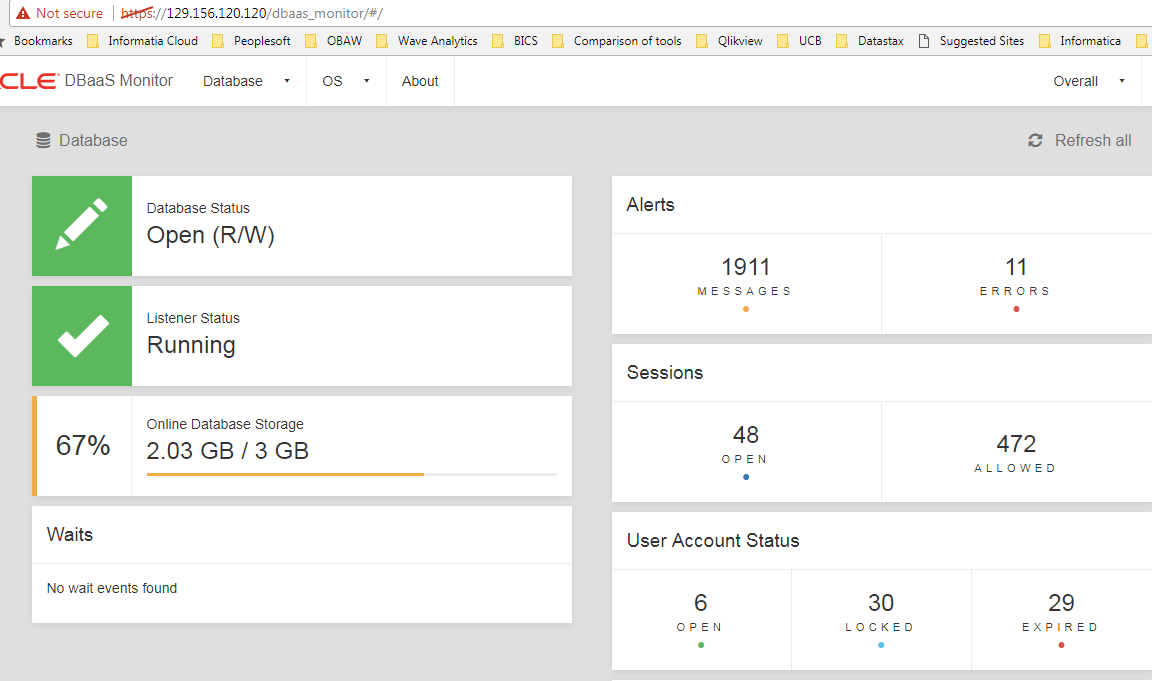
Task: Show the 30 locked user accounts
Action: click(x=880, y=612)
